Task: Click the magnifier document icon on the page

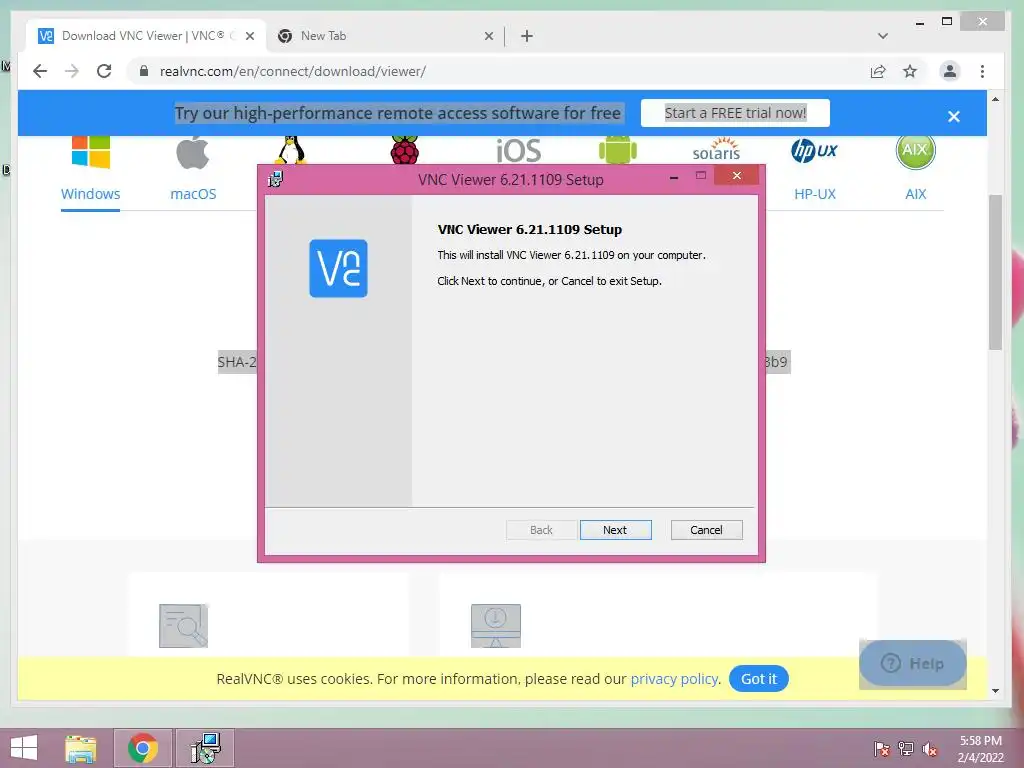Action: 184,626
